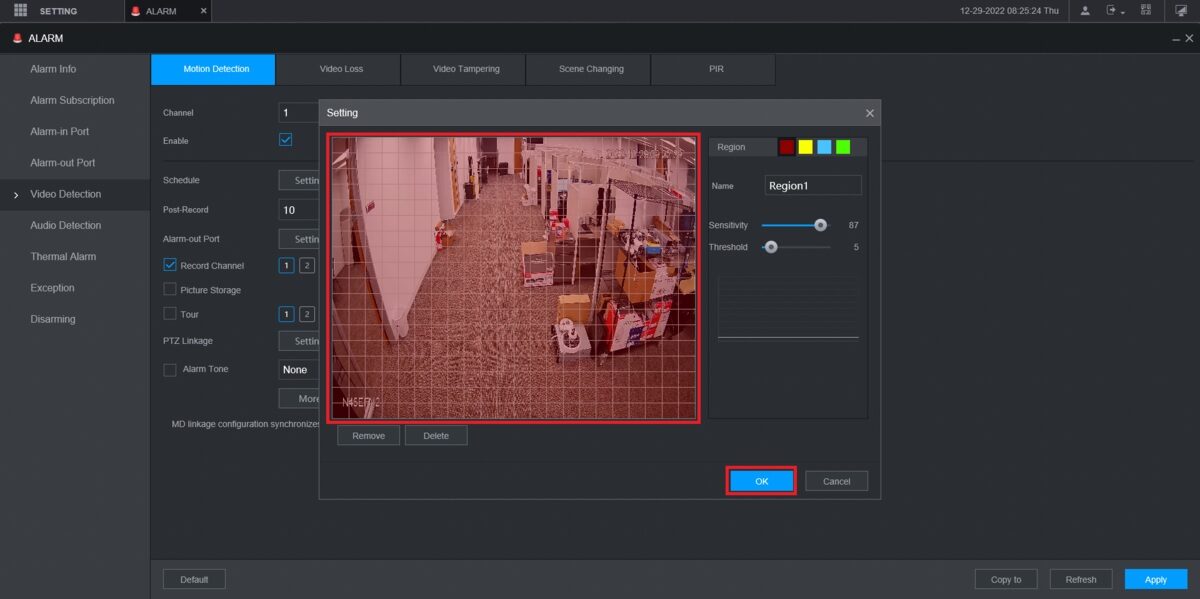
Task: Click the Remove button under the preview
Action: (x=368, y=436)
